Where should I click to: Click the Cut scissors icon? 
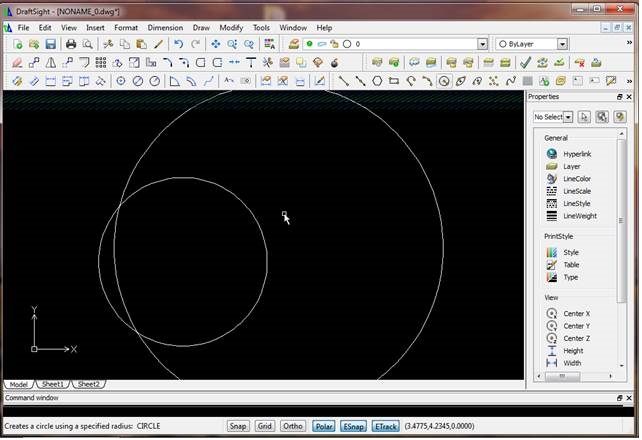(x=108, y=44)
